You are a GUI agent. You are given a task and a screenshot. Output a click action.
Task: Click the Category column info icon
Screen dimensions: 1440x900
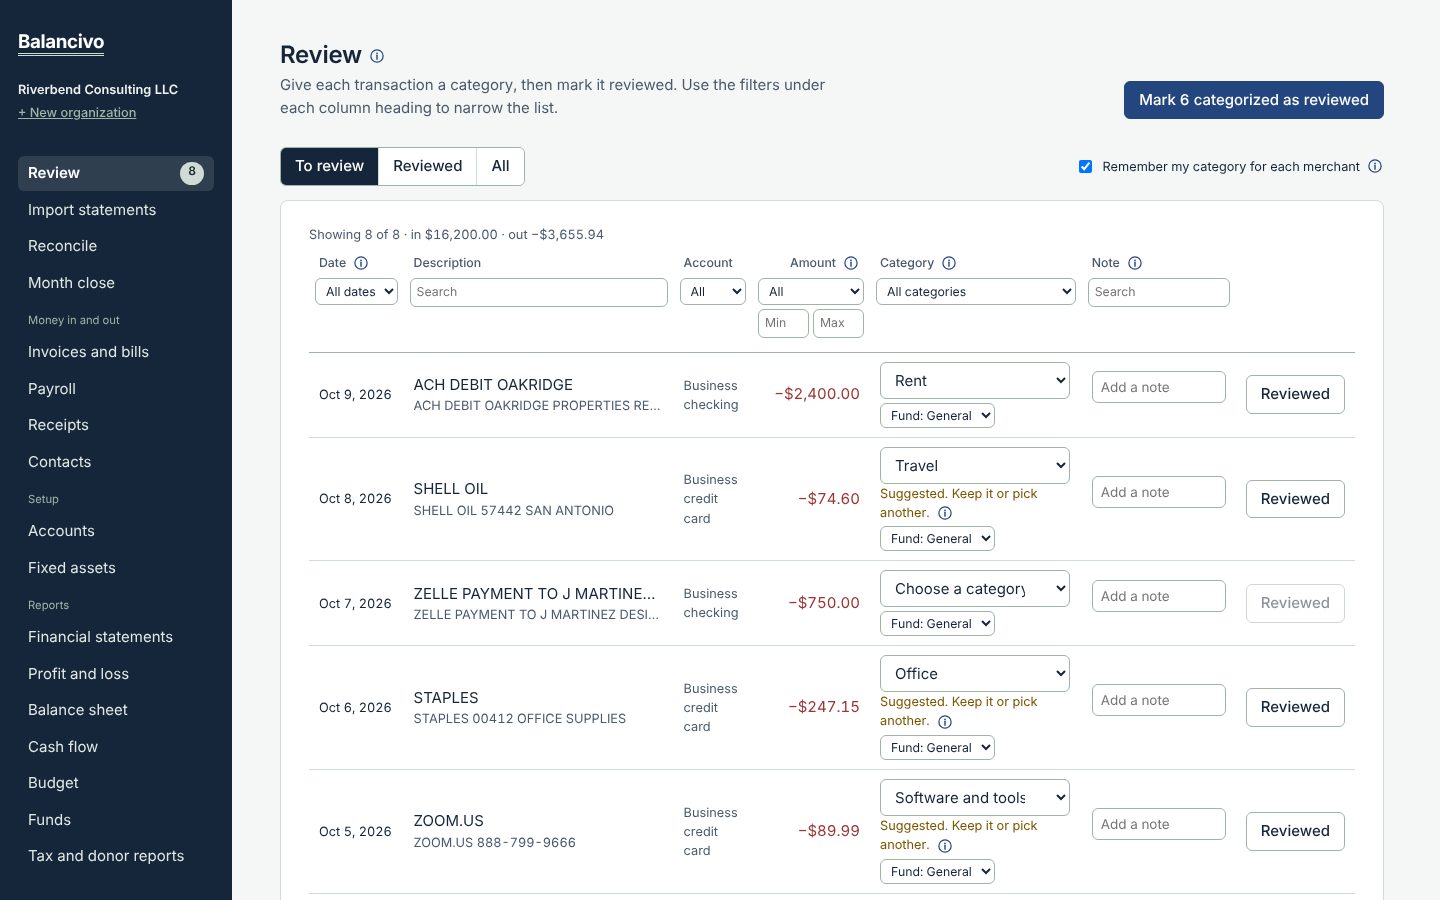949,263
